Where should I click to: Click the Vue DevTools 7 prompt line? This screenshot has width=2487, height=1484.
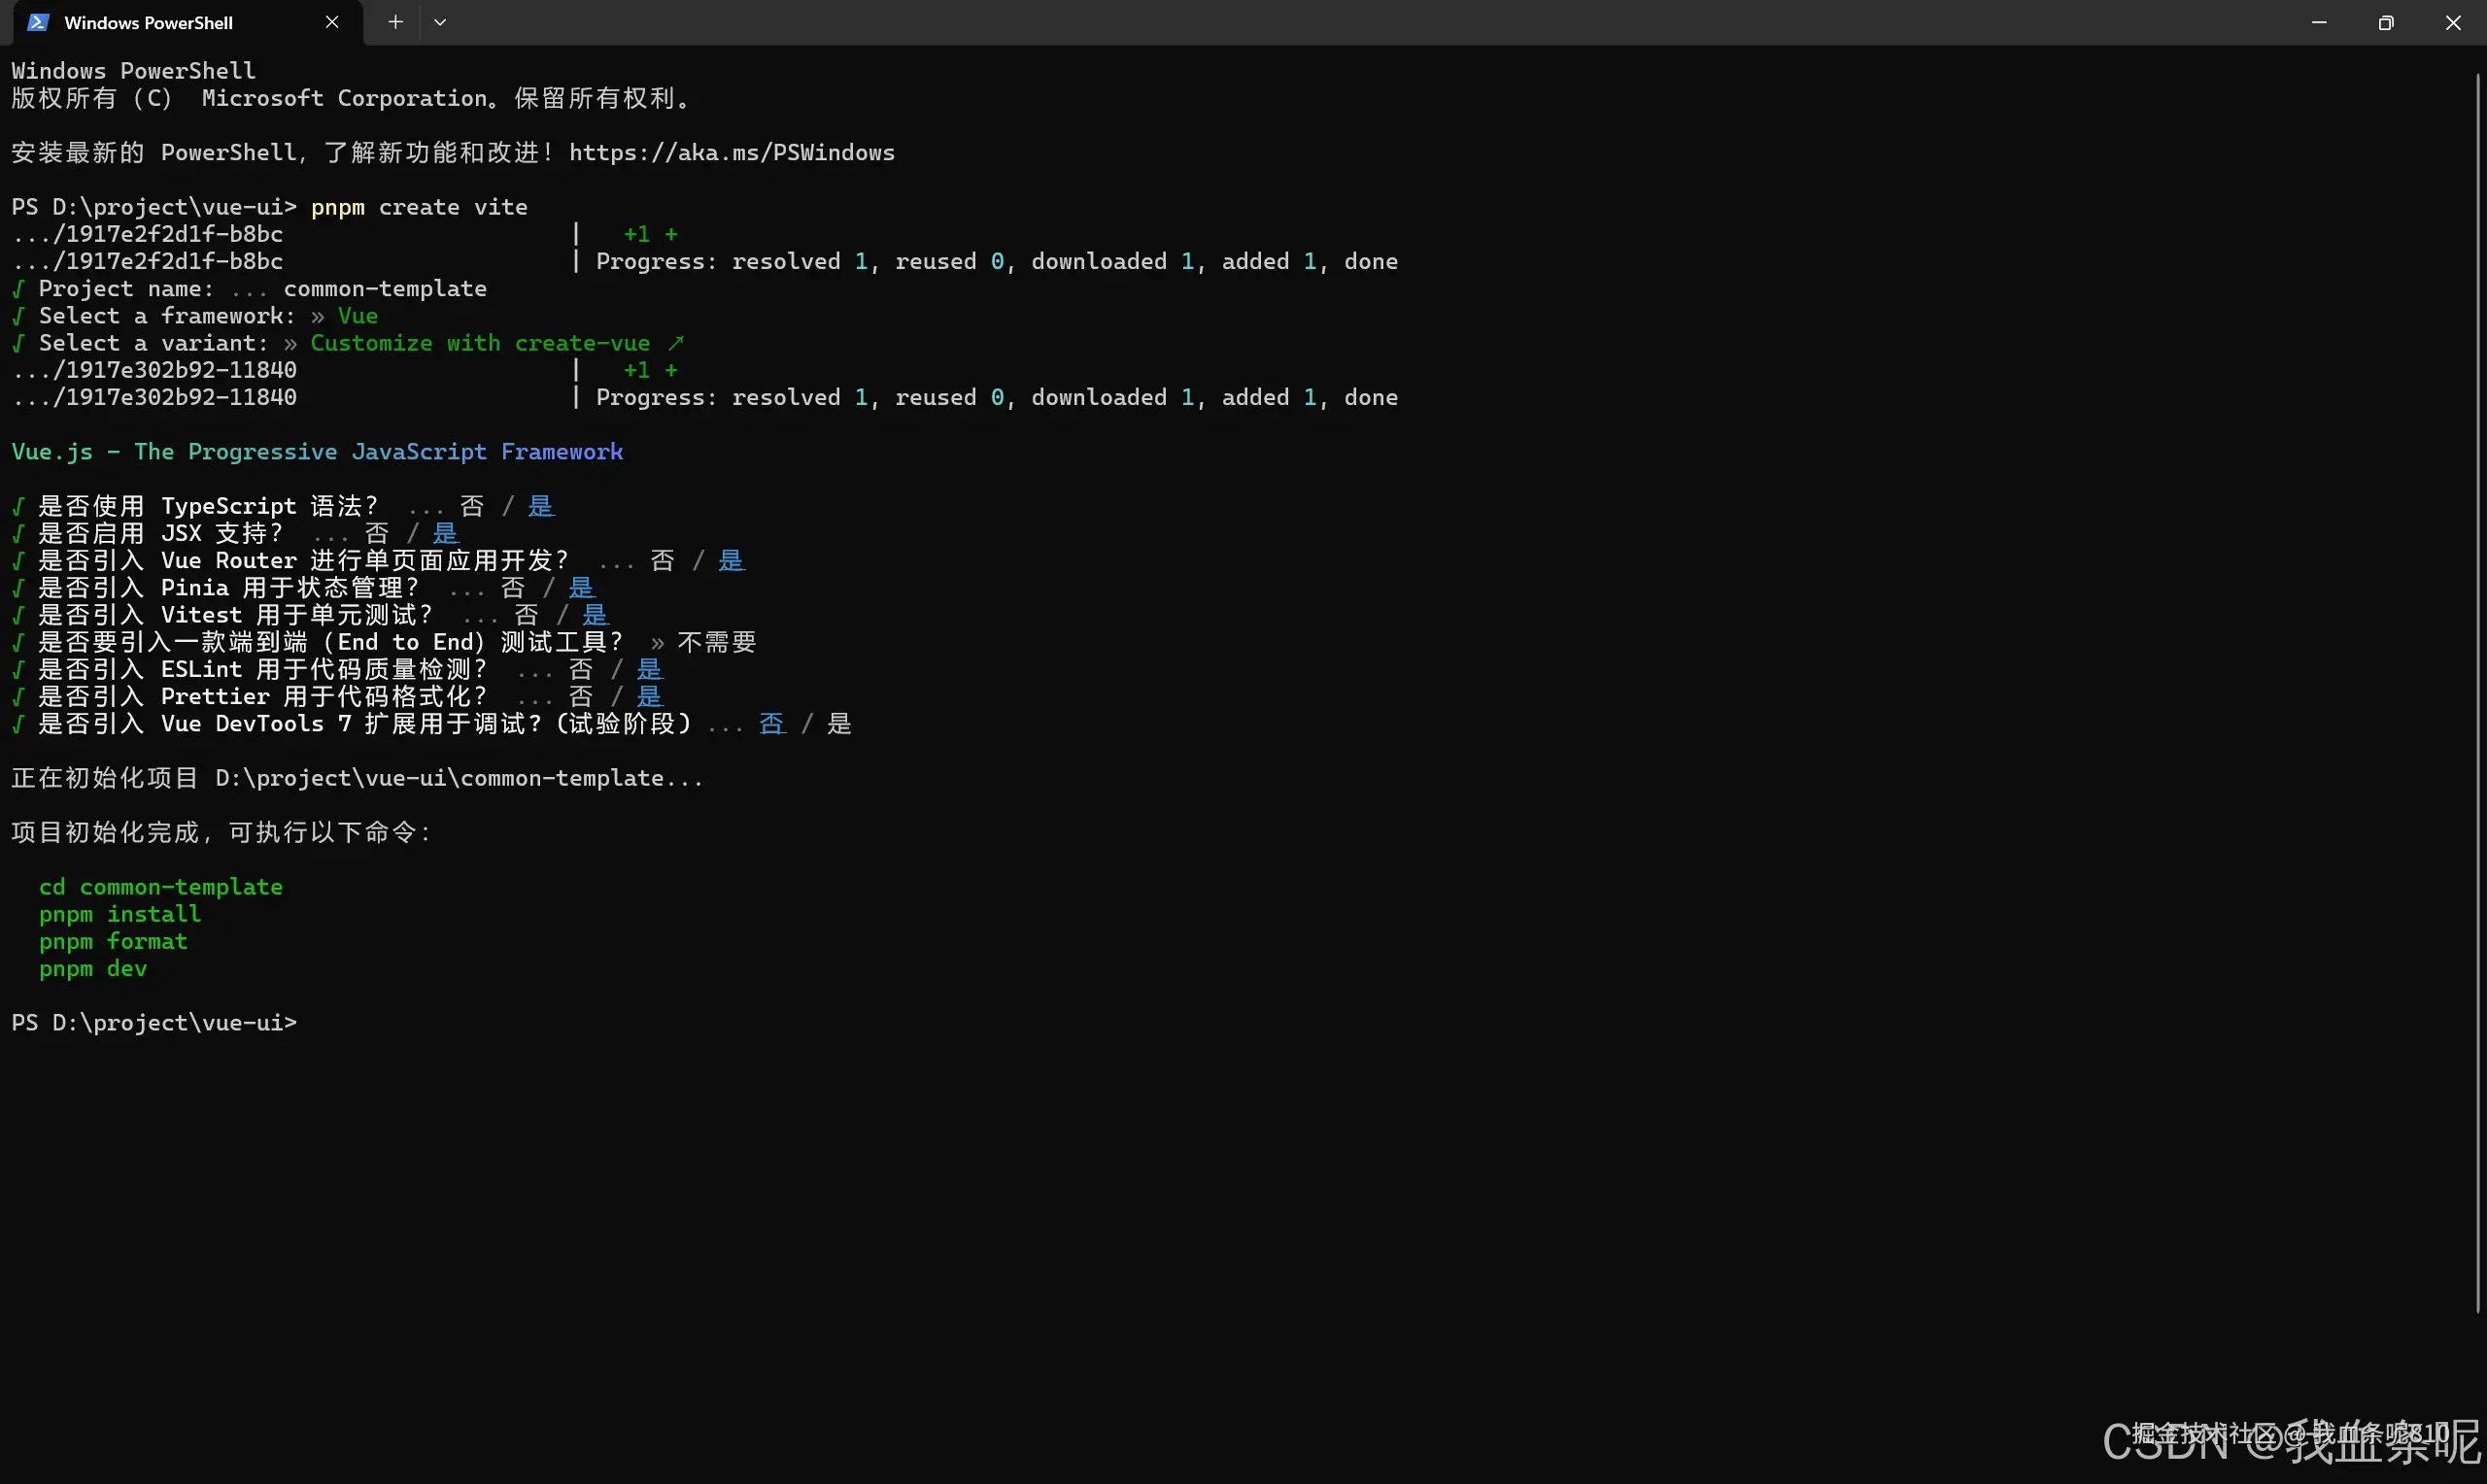click(x=432, y=723)
